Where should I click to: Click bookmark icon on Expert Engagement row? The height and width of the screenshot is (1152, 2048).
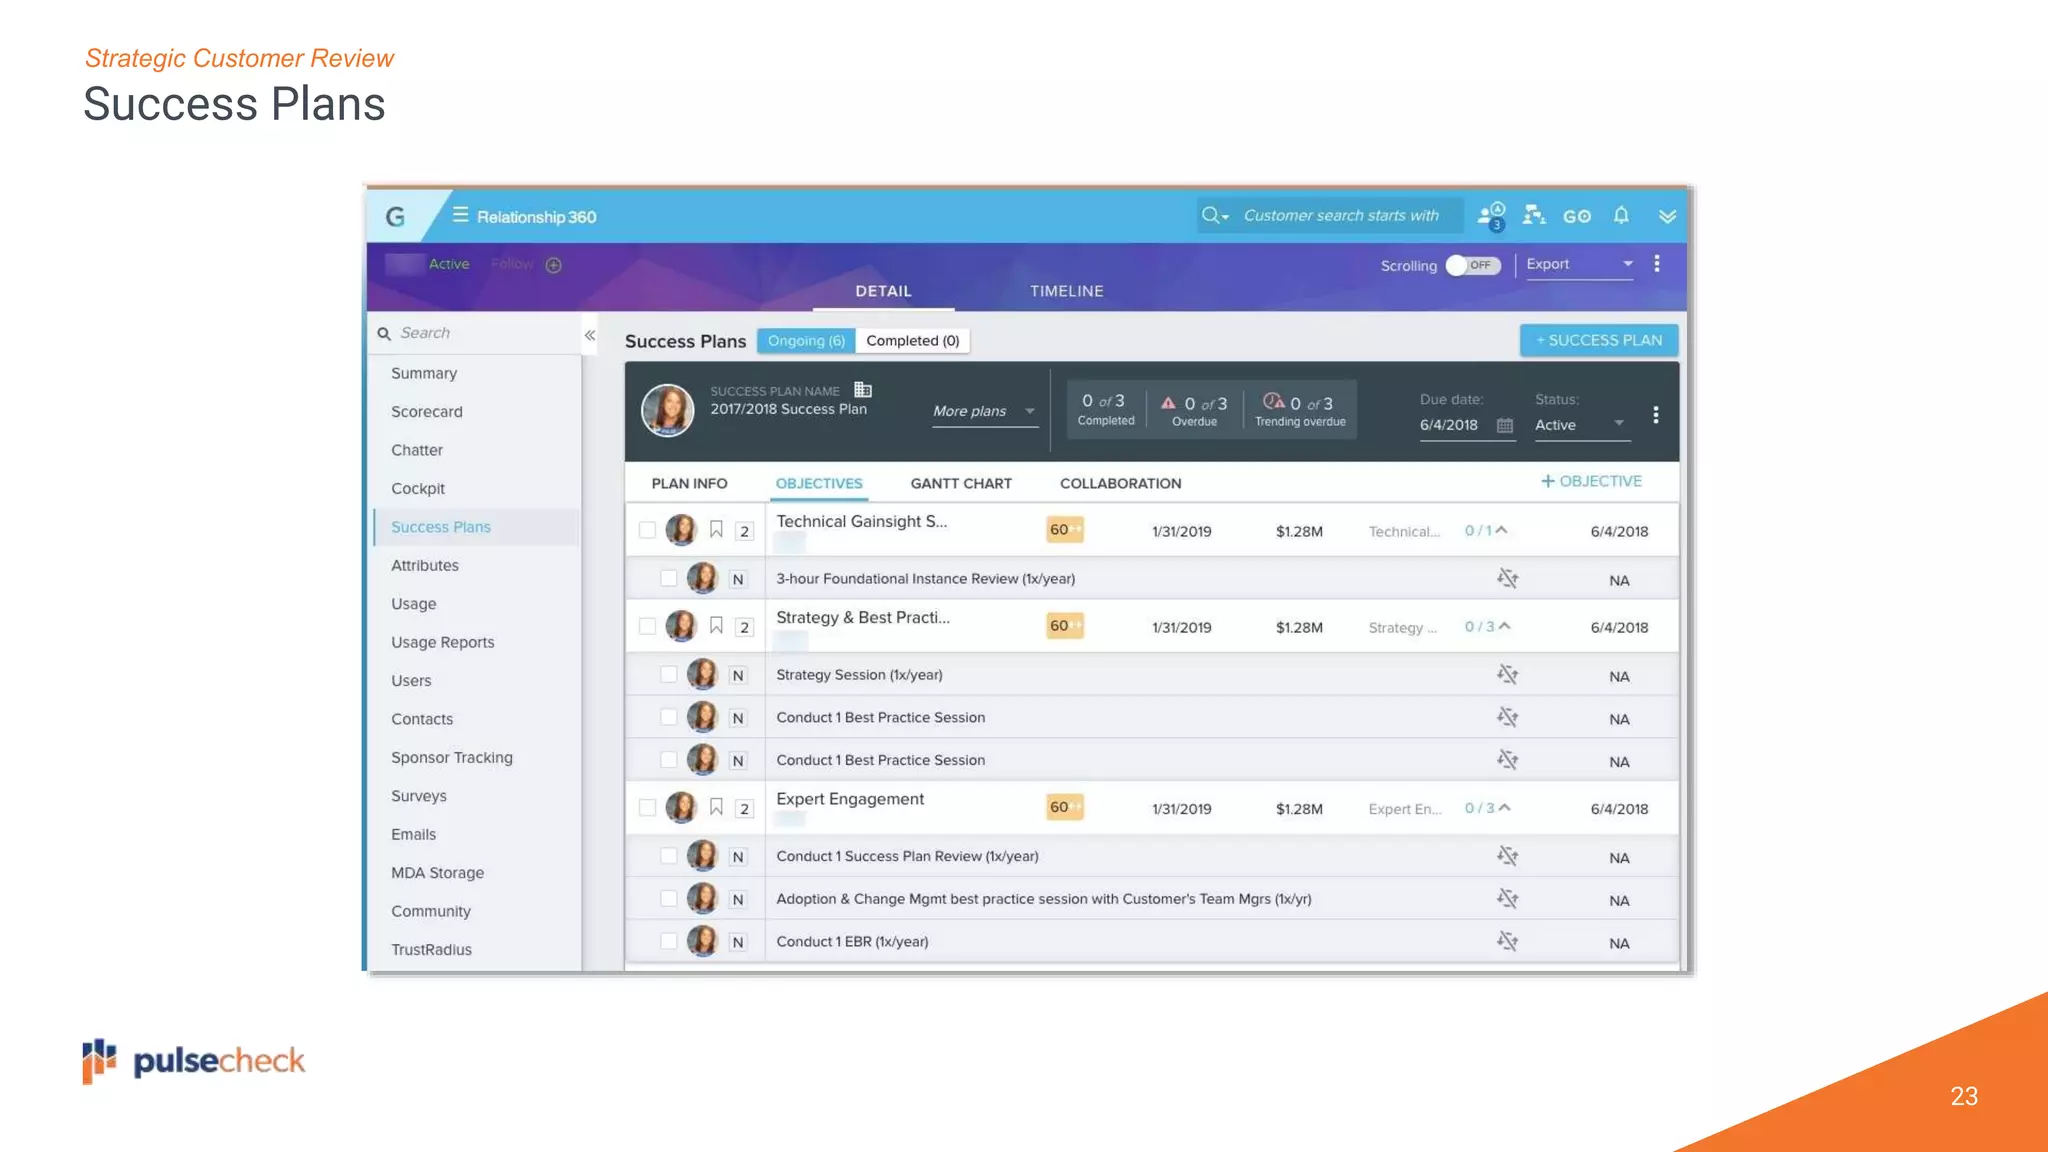coord(716,806)
